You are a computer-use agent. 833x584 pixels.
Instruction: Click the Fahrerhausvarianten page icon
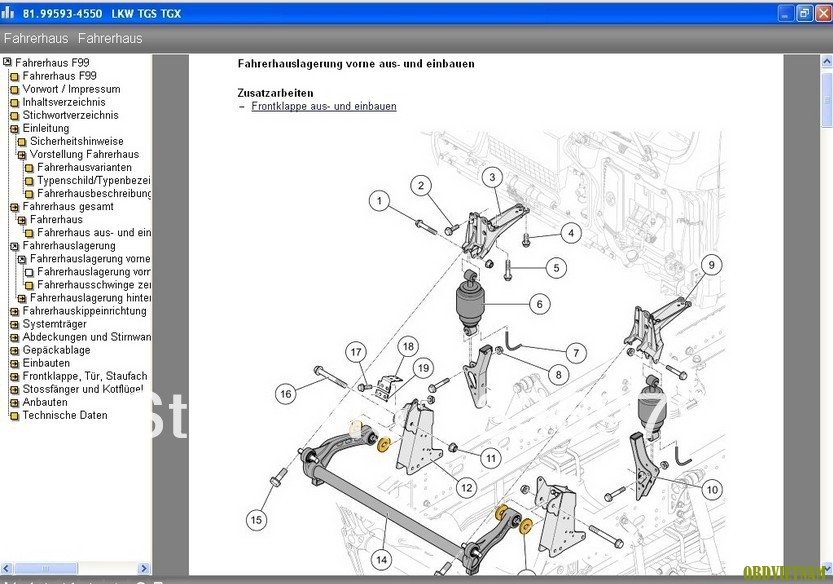(29, 168)
